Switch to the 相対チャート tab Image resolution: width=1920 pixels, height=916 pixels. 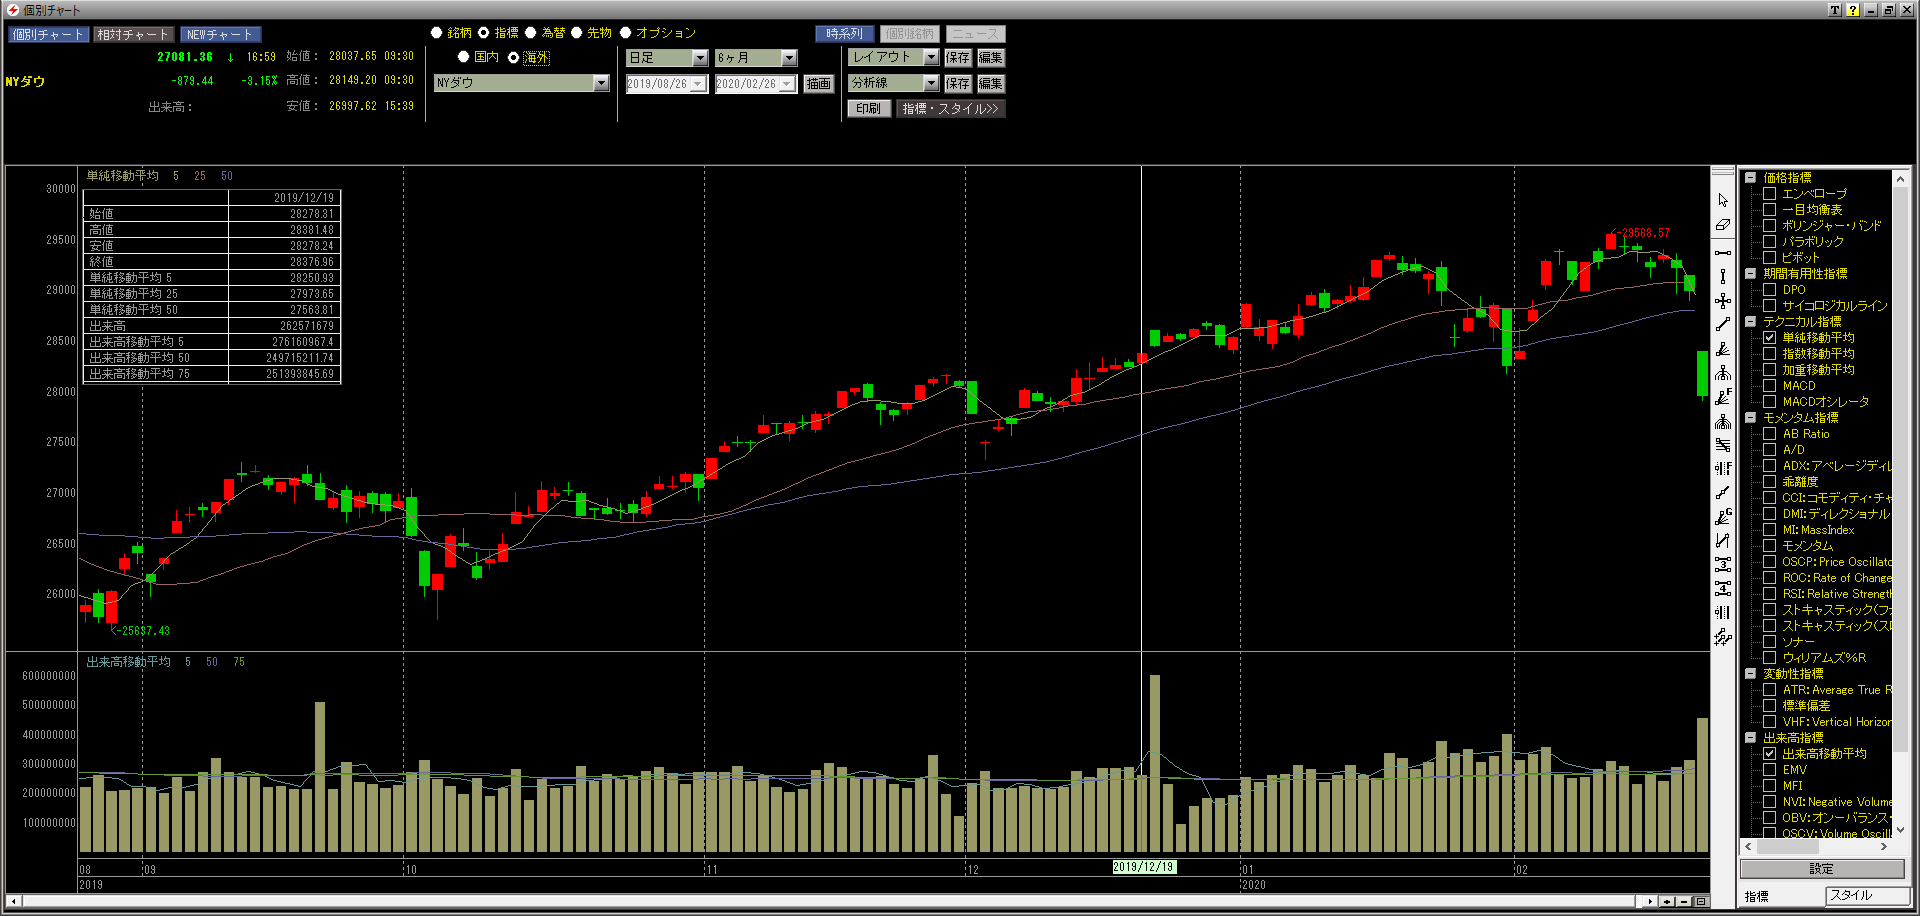click(x=133, y=34)
